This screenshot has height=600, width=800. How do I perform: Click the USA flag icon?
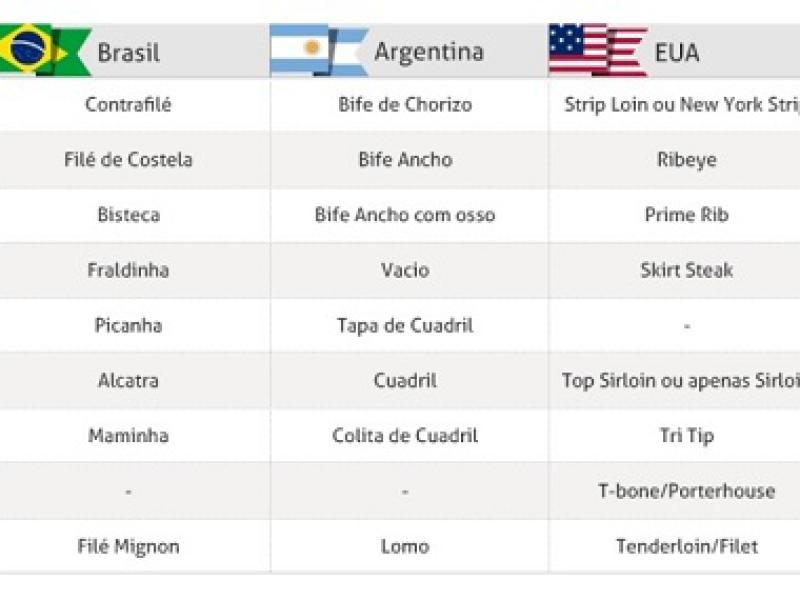(596, 50)
